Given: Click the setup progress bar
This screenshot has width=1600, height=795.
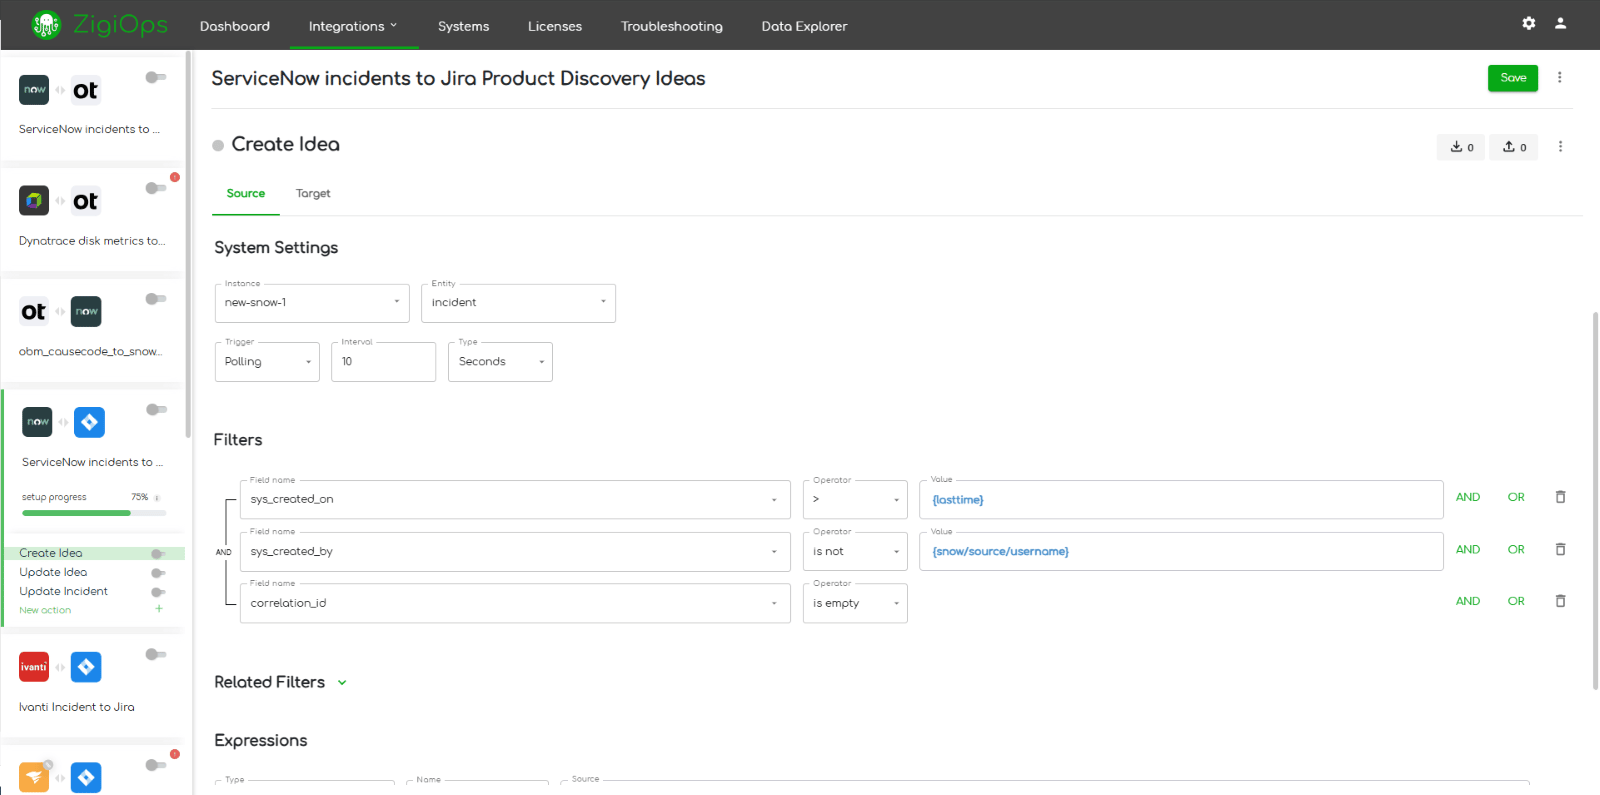Looking at the screenshot, I should click(x=94, y=513).
